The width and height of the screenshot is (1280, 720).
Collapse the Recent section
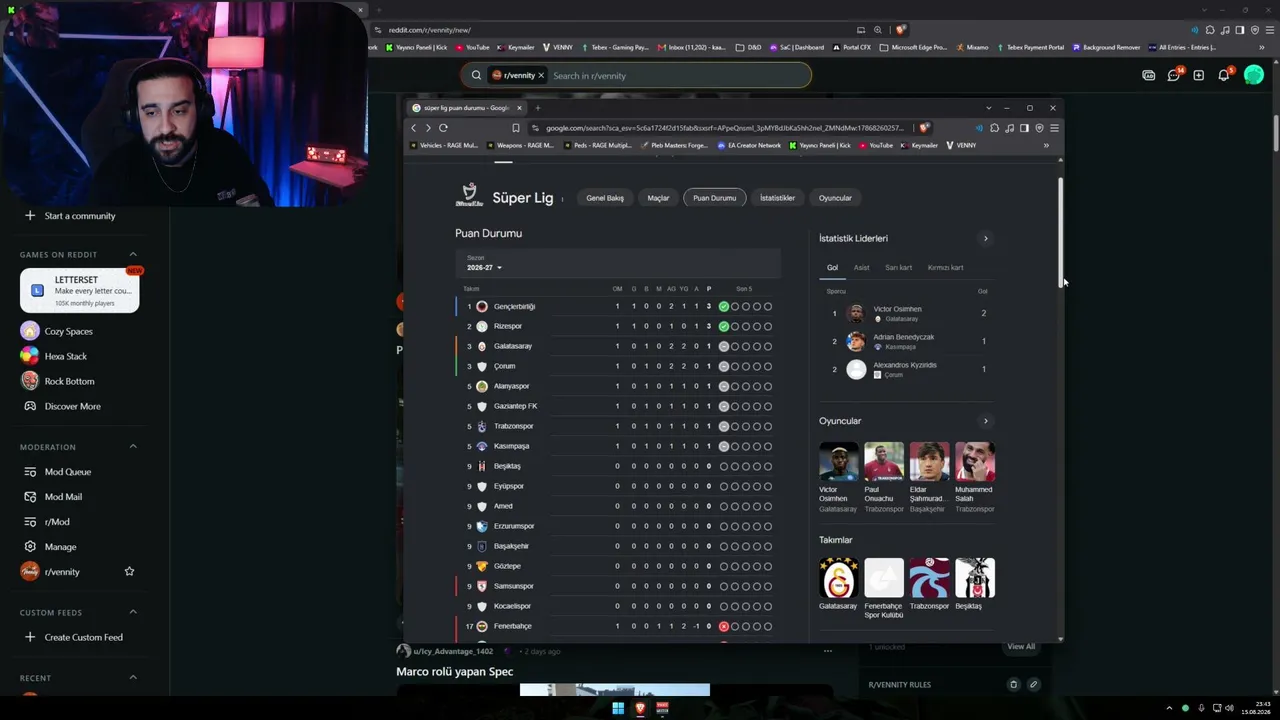(x=133, y=677)
